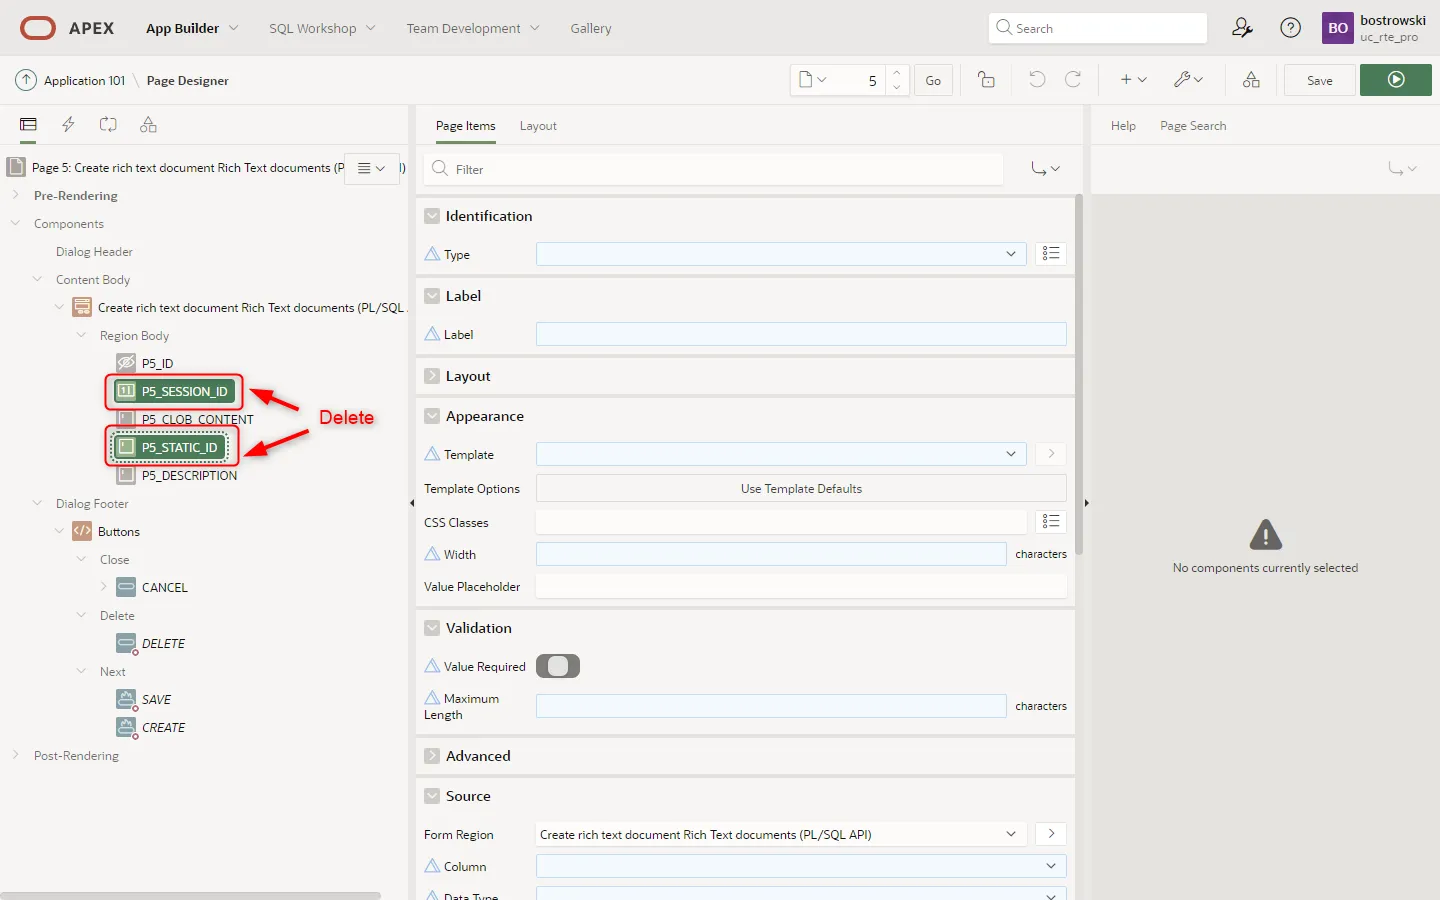1440x900 pixels.
Task: Click the Redo arrow icon
Action: point(1073,80)
